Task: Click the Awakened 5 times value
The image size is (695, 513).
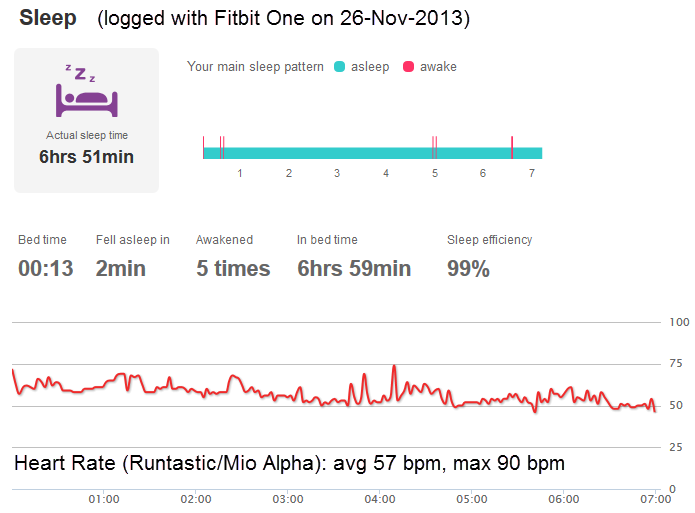Action: (x=233, y=268)
